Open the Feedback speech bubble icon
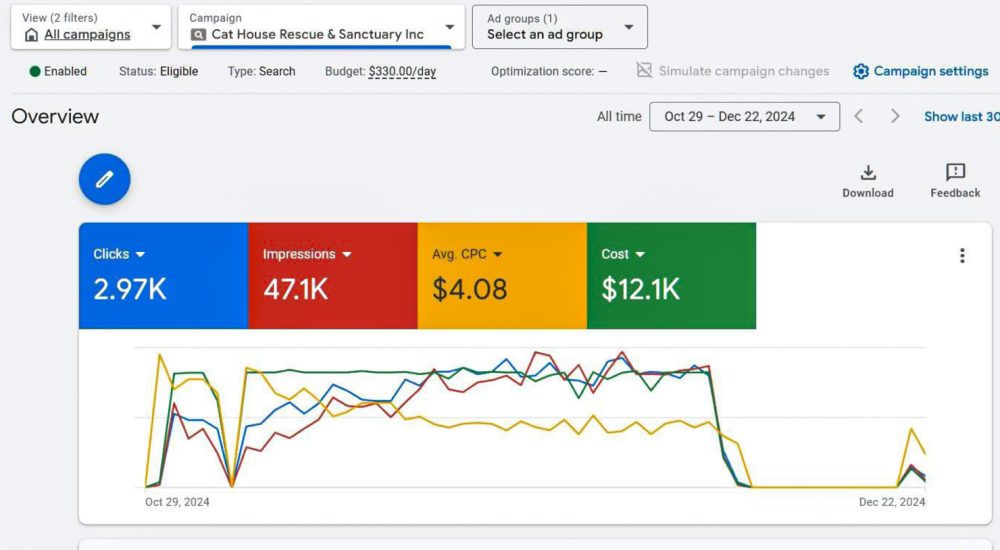Viewport: 1000px width, 550px height. (955, 172)
